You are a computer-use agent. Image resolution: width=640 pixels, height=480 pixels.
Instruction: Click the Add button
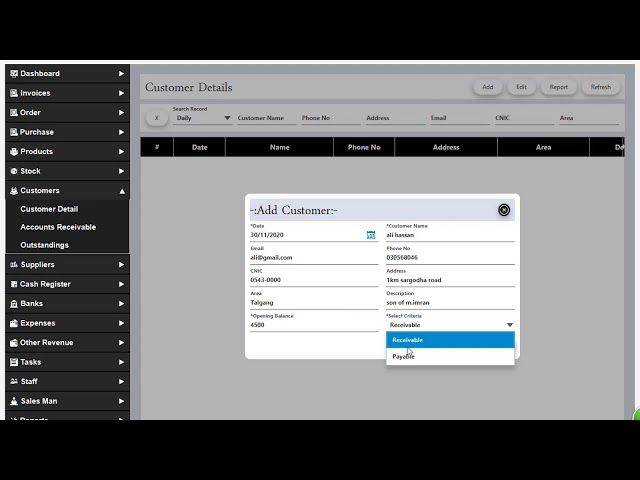[488, 87]
